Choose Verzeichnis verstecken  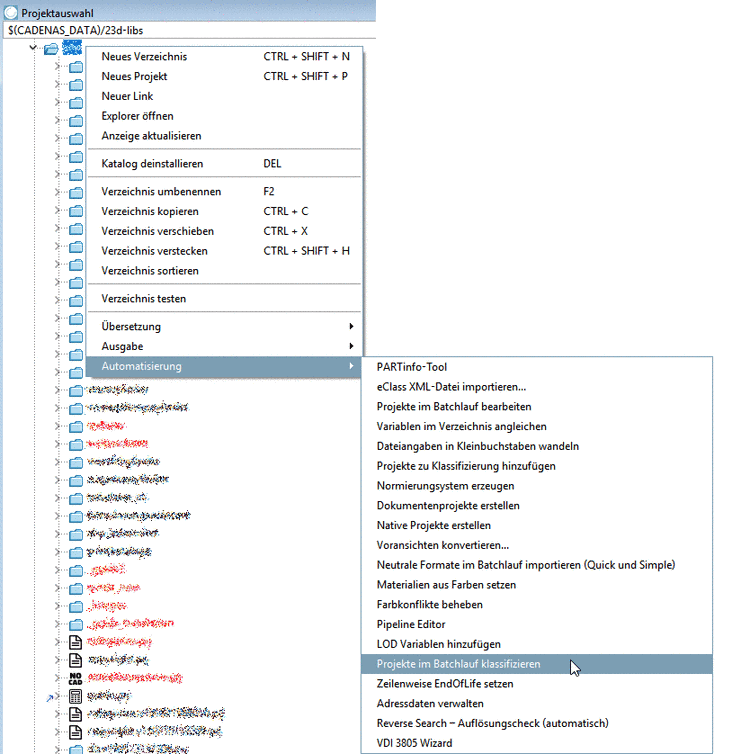pyautogui.click(x=224, y=251)
